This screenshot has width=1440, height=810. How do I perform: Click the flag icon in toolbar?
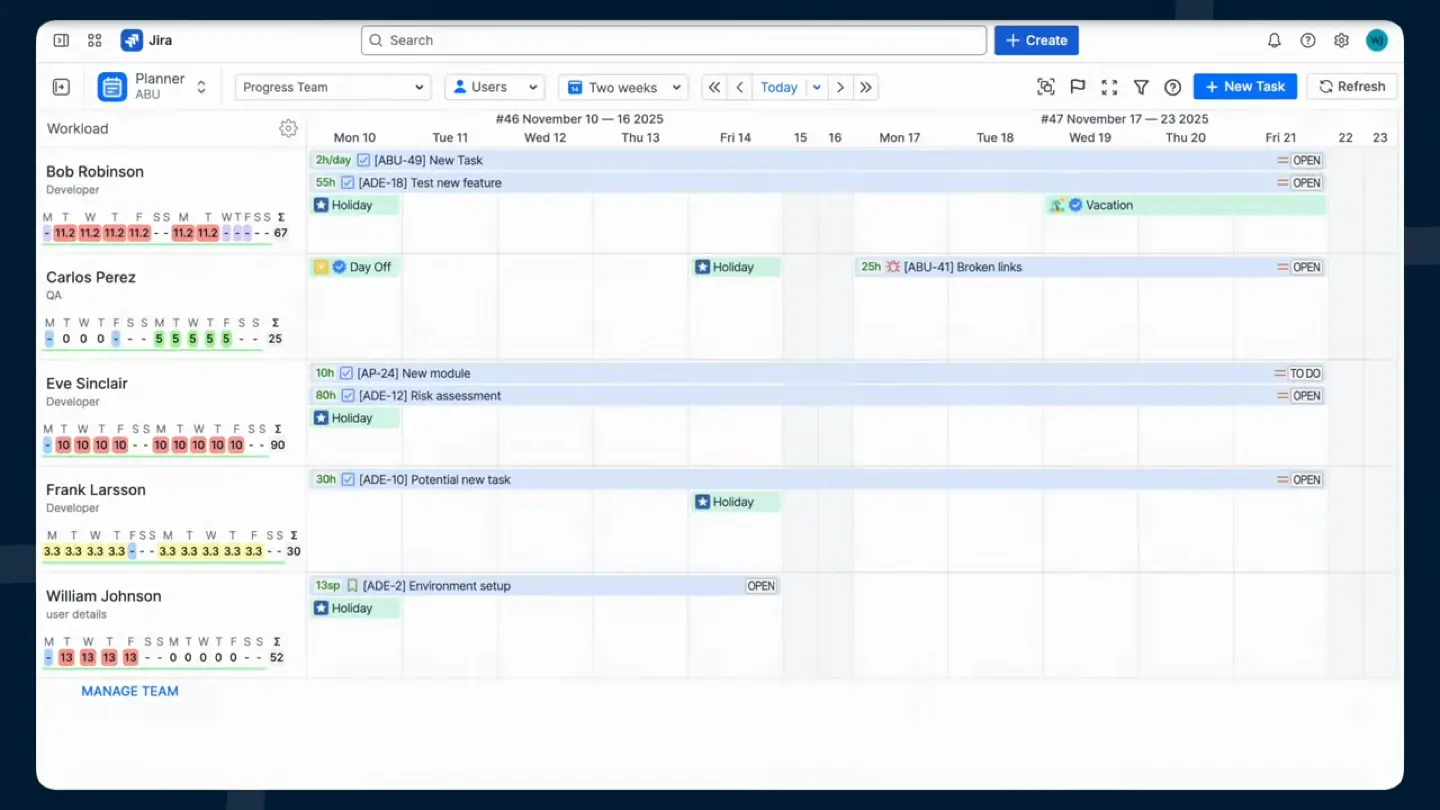(x=1078, y=87)
